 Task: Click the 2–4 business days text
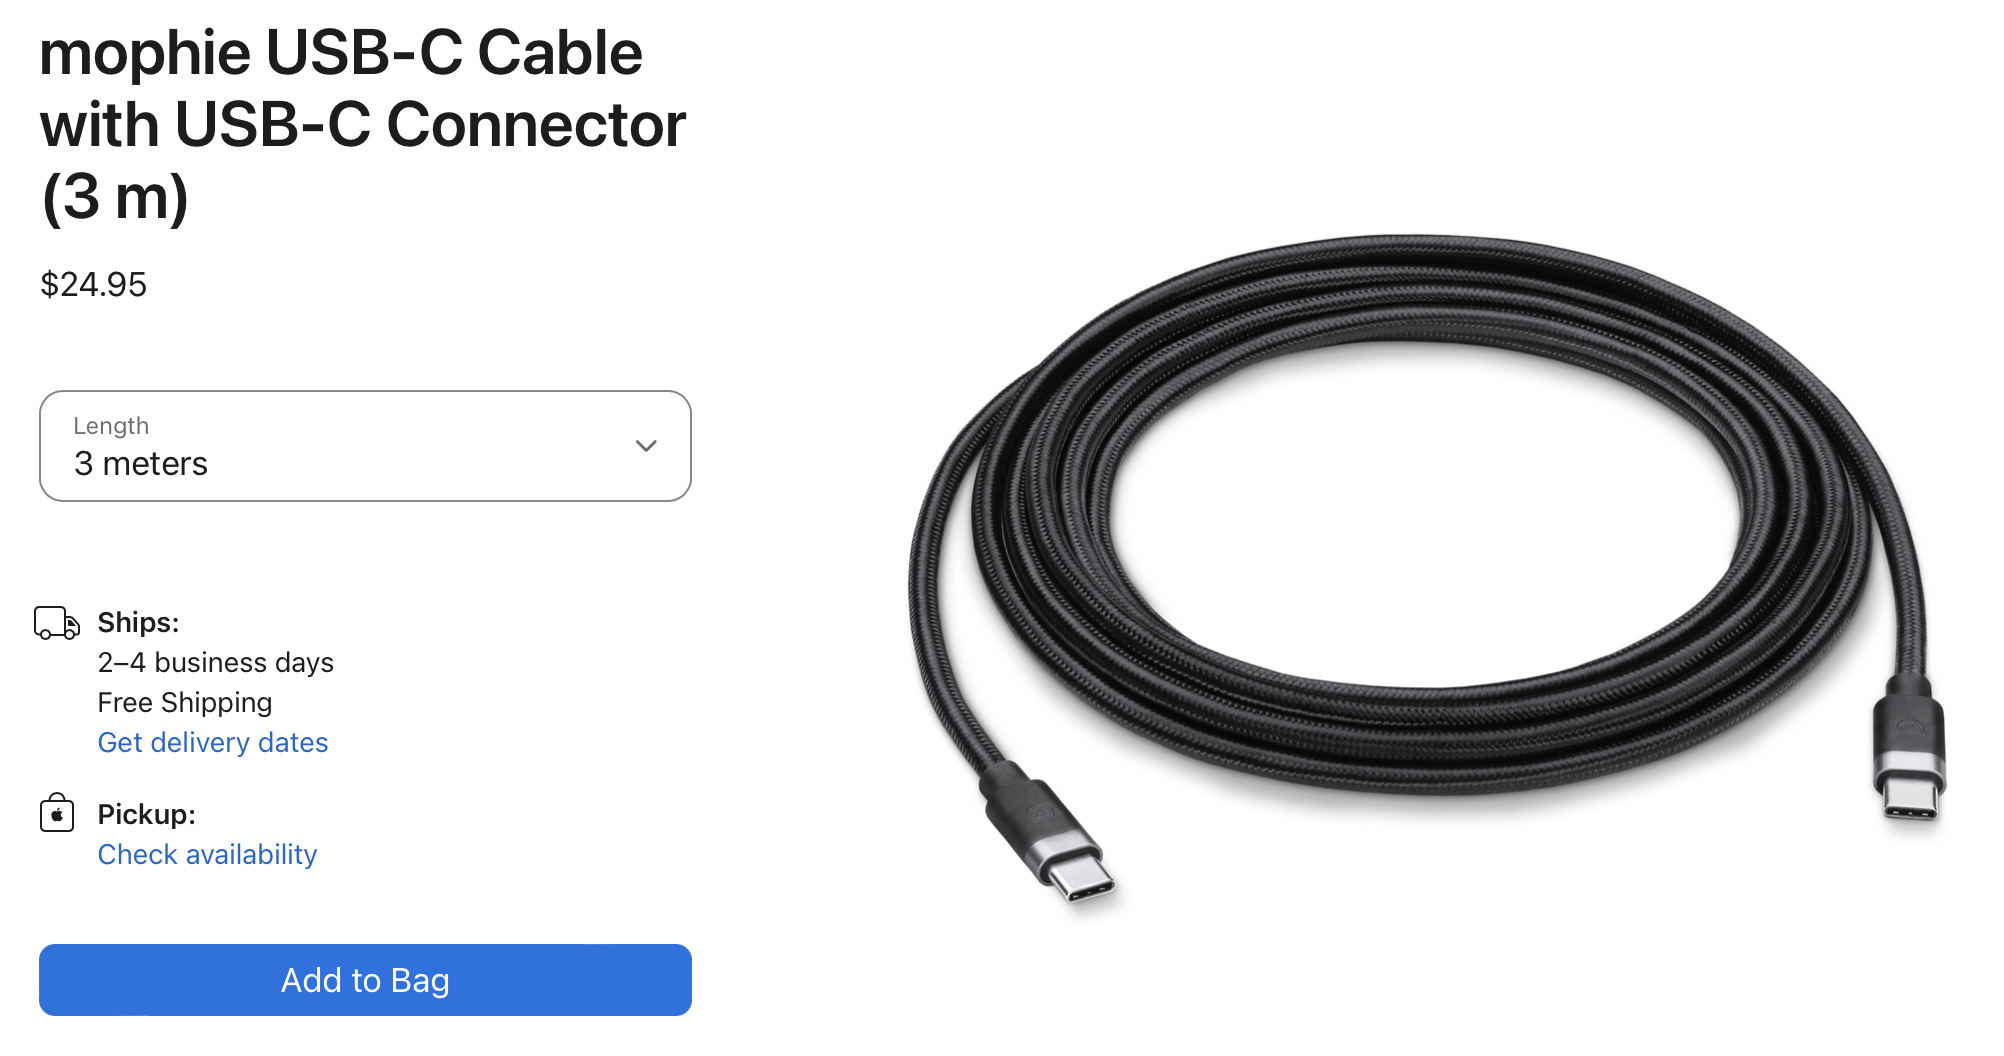point(216,662)
